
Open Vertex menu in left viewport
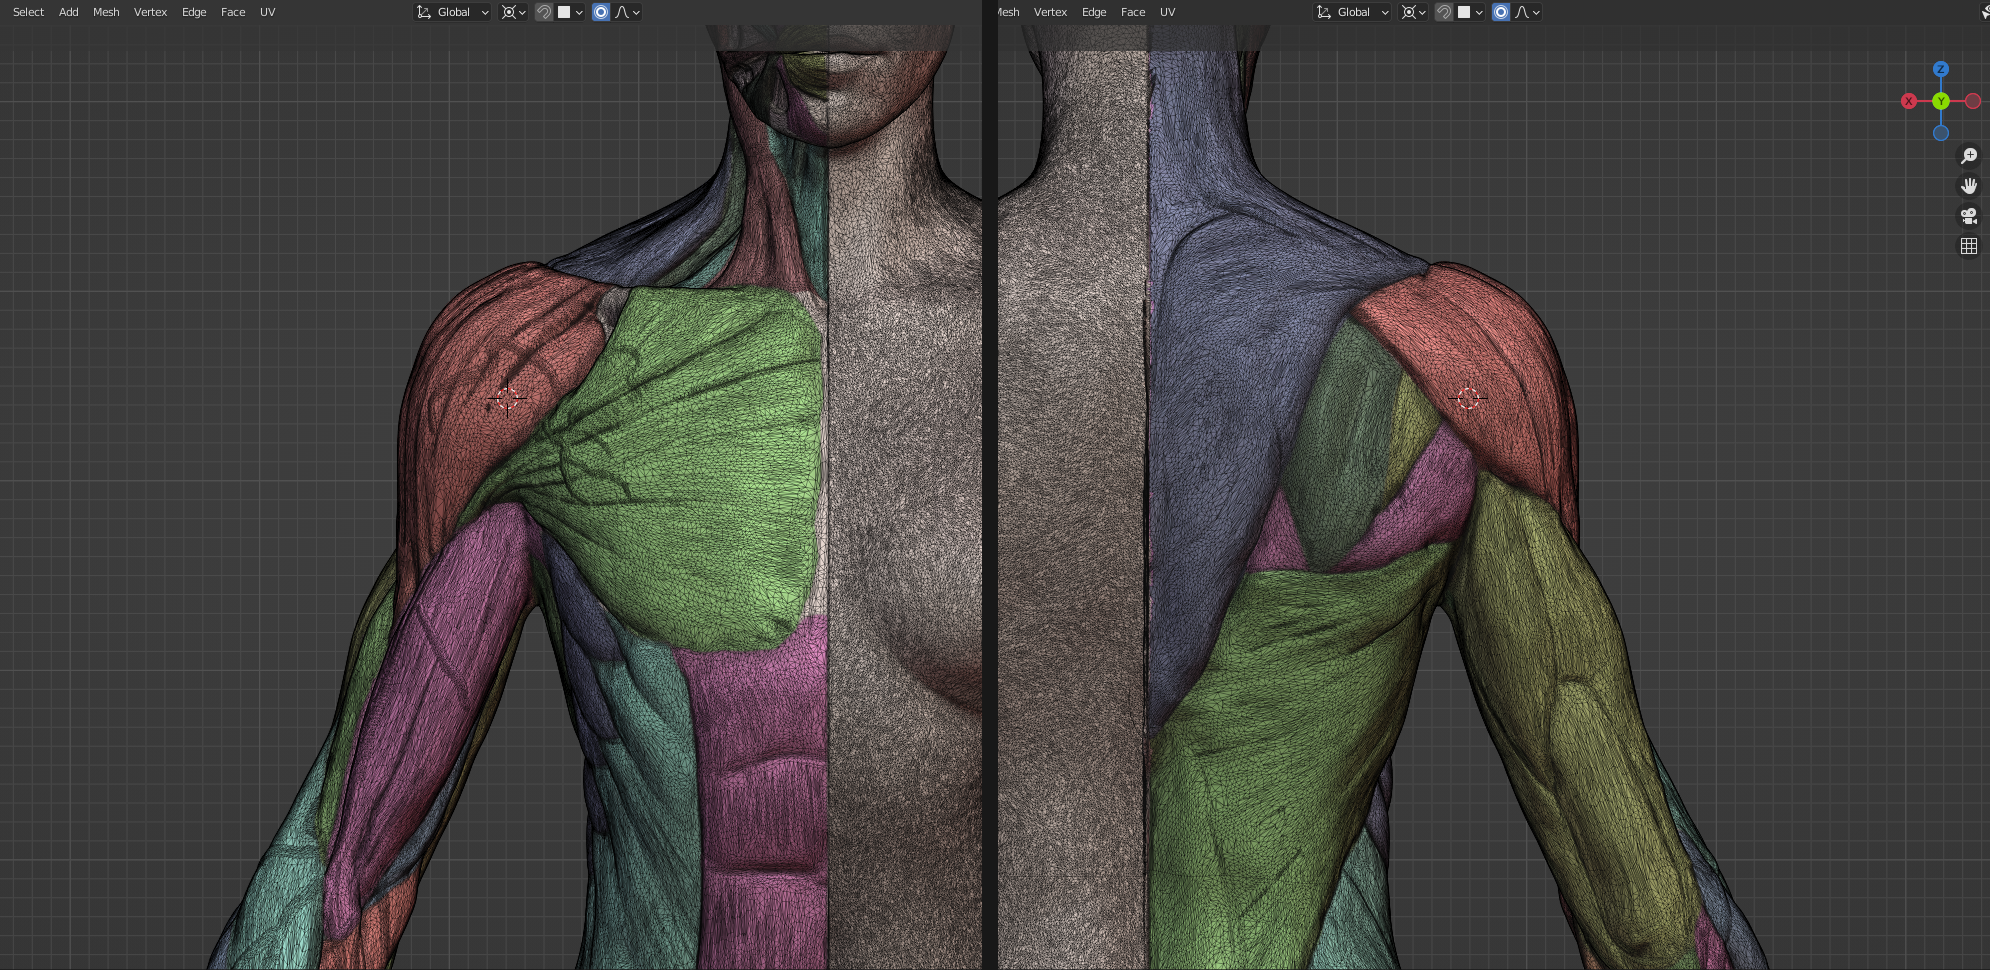click(150, 12)
